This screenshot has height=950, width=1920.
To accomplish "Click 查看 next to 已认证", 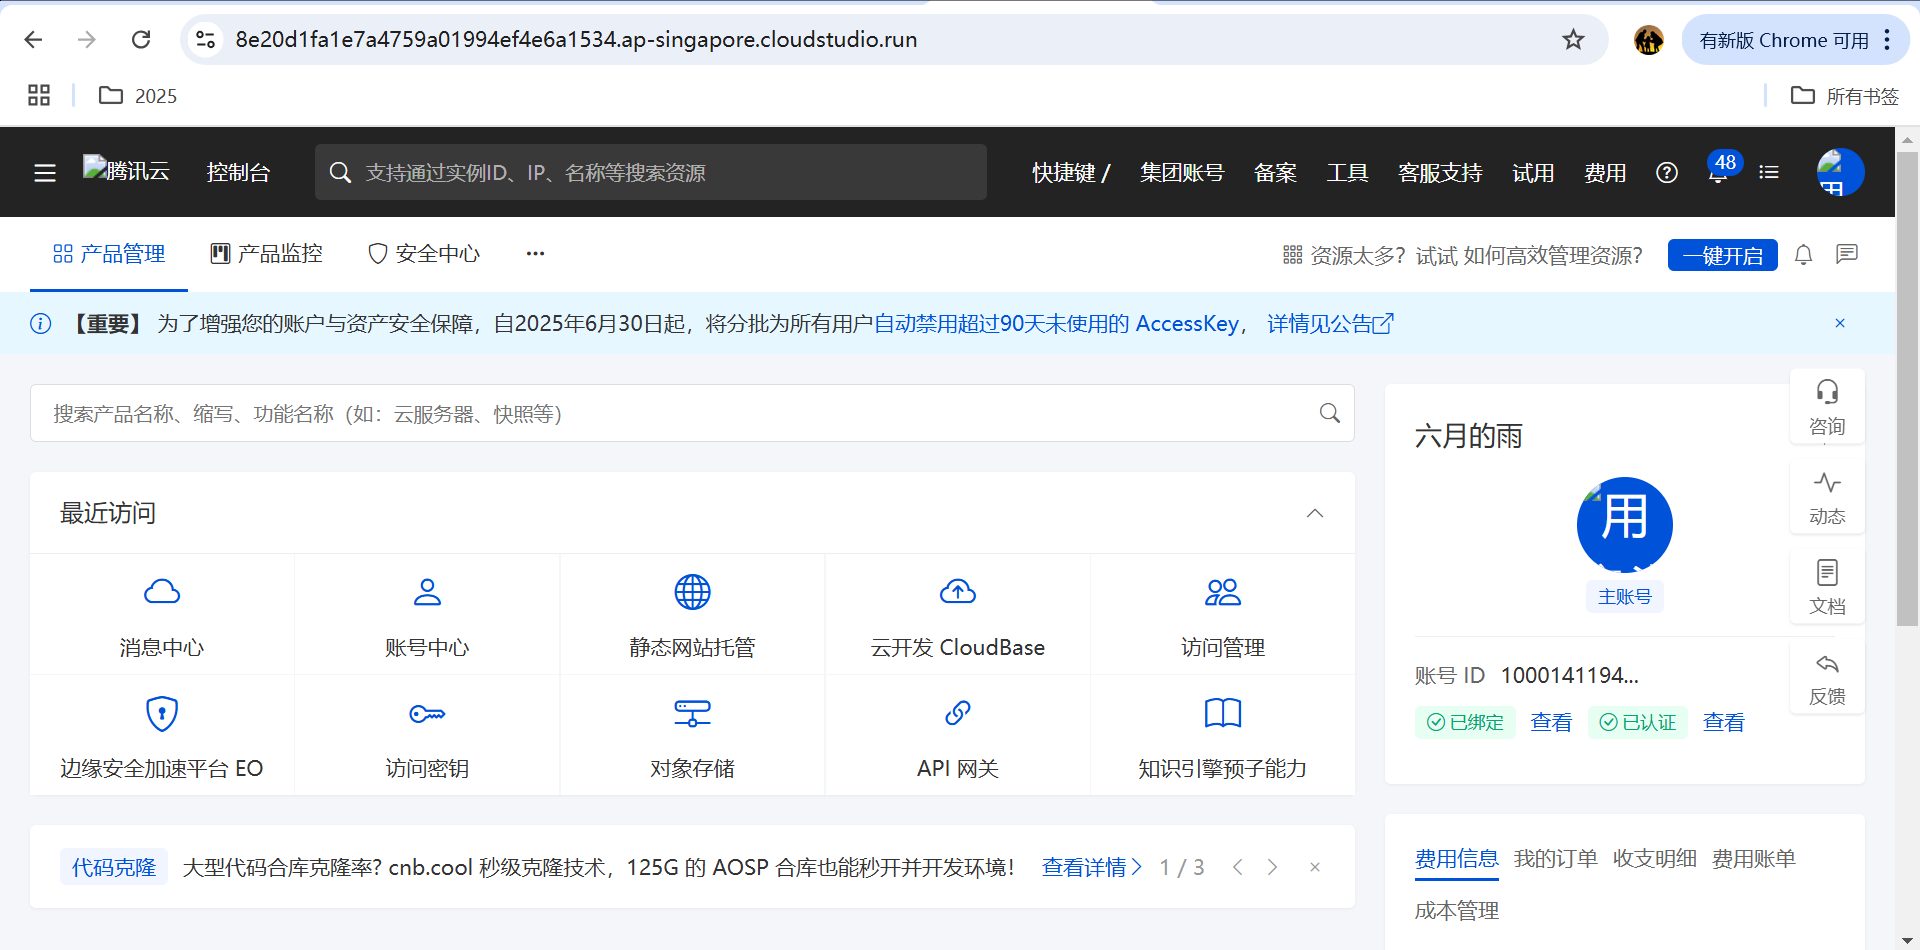I will pos(1724,722).
